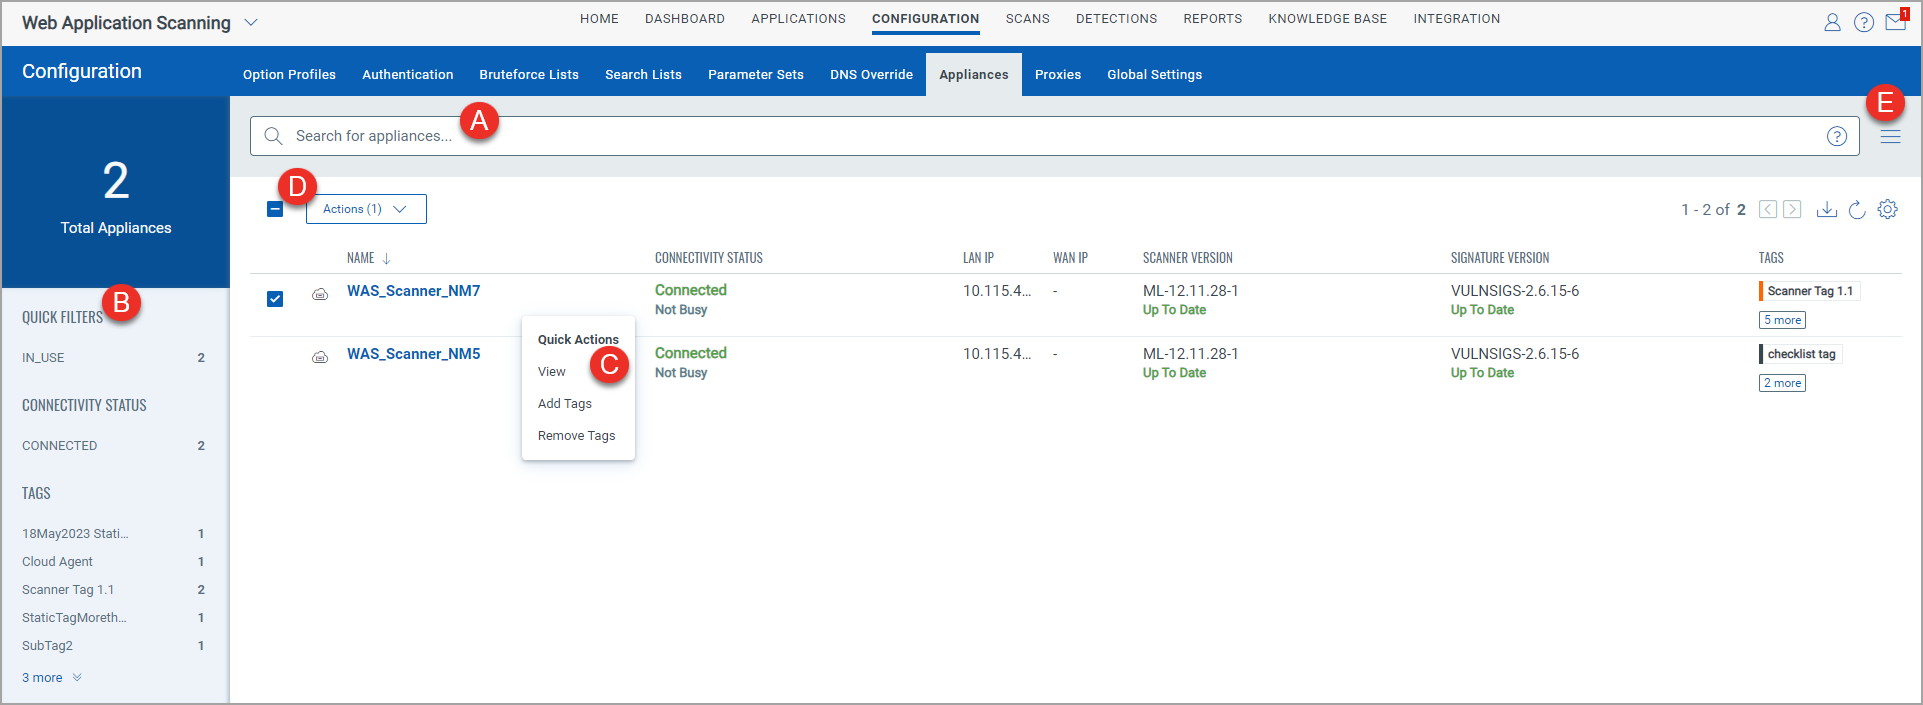
Task: Refresh the appliances table
Action: pos(1857,209)
